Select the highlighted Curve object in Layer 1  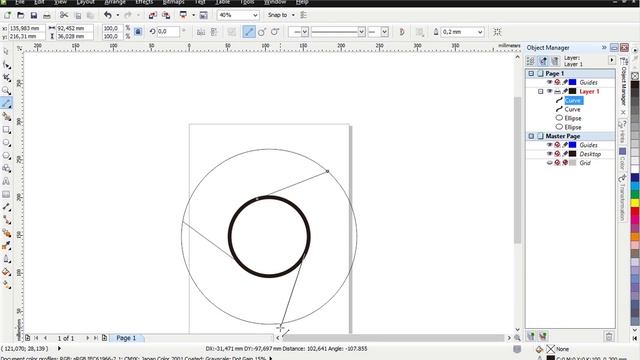point(573,100)
